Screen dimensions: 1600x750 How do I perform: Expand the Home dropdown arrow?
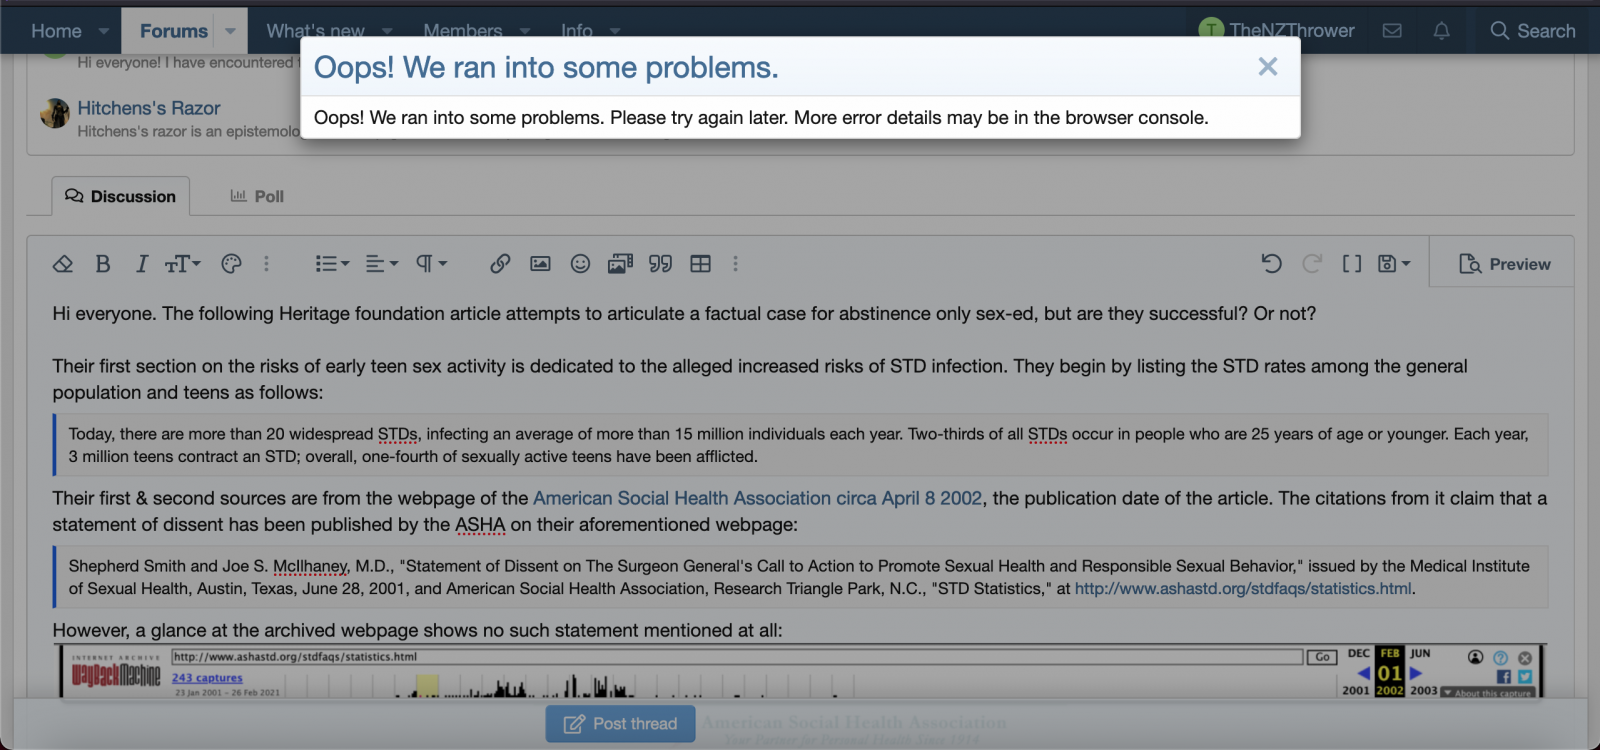103,31
